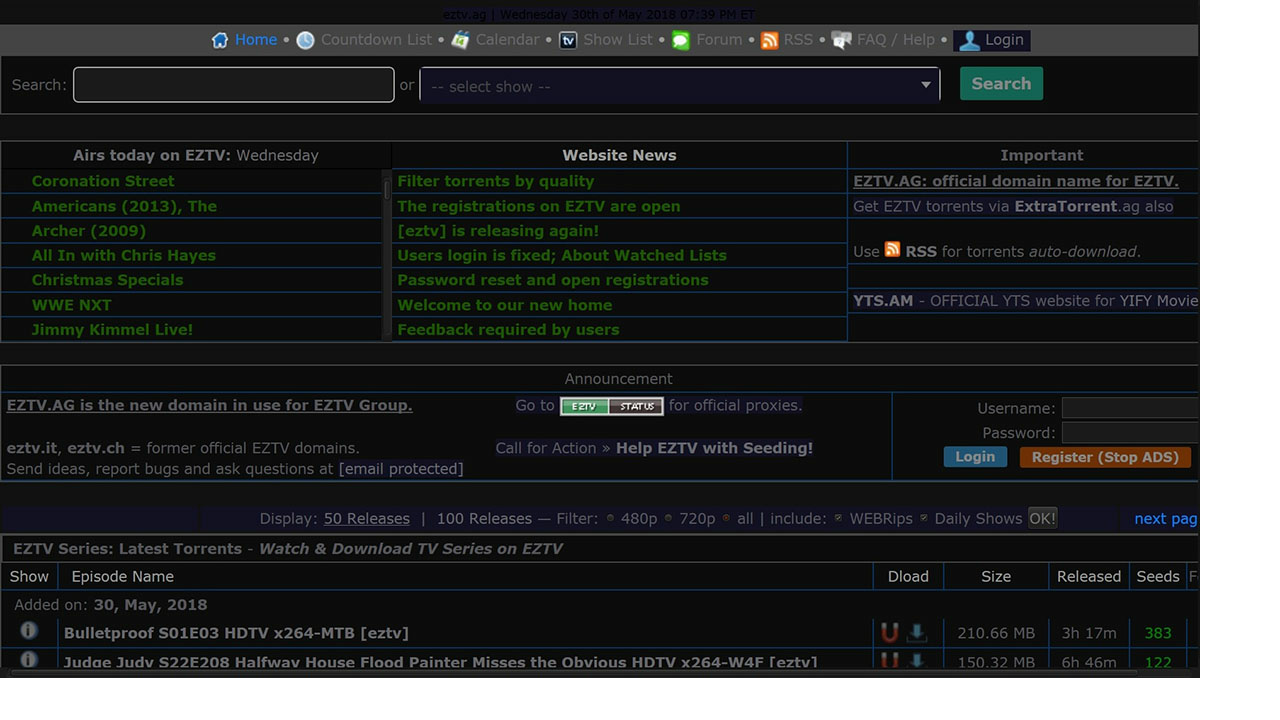Screen dimensions: 1280x720
Task: Click torrent download icon for Bulletproof S01E03
Action: (x=916, y=633)
